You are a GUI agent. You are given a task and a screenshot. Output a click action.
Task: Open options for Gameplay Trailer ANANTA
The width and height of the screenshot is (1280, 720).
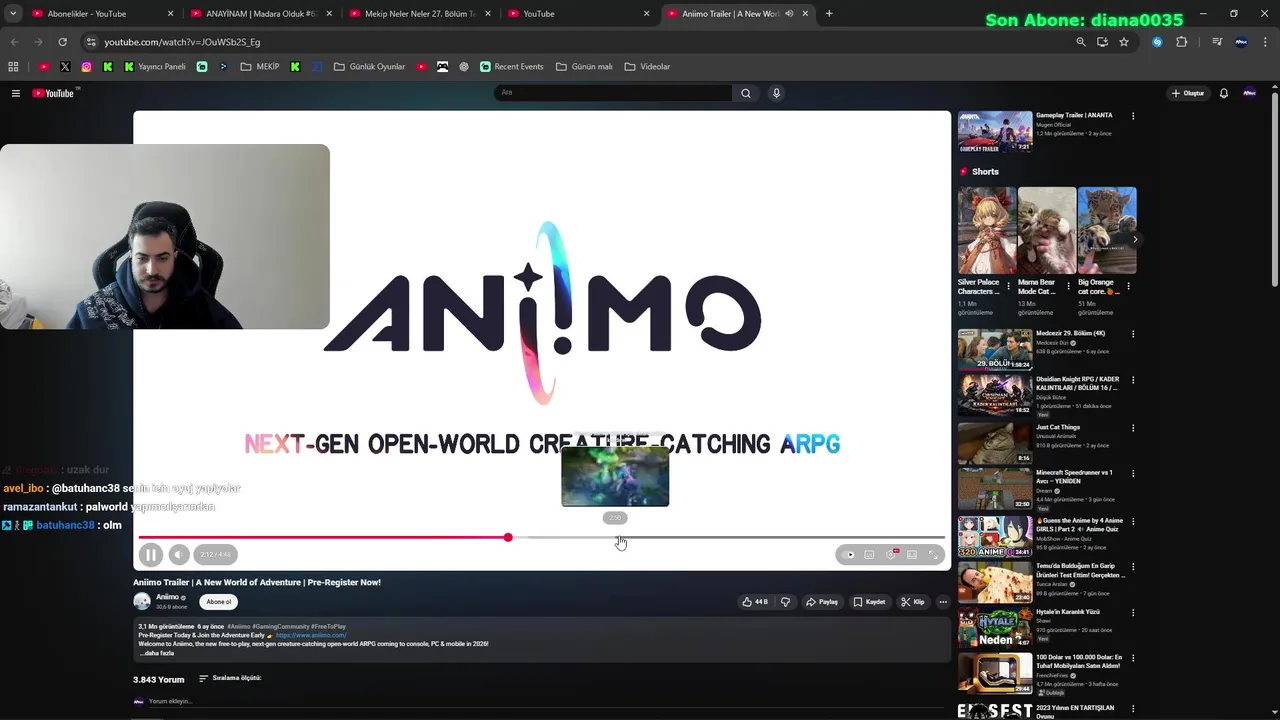pos(1133,116)
